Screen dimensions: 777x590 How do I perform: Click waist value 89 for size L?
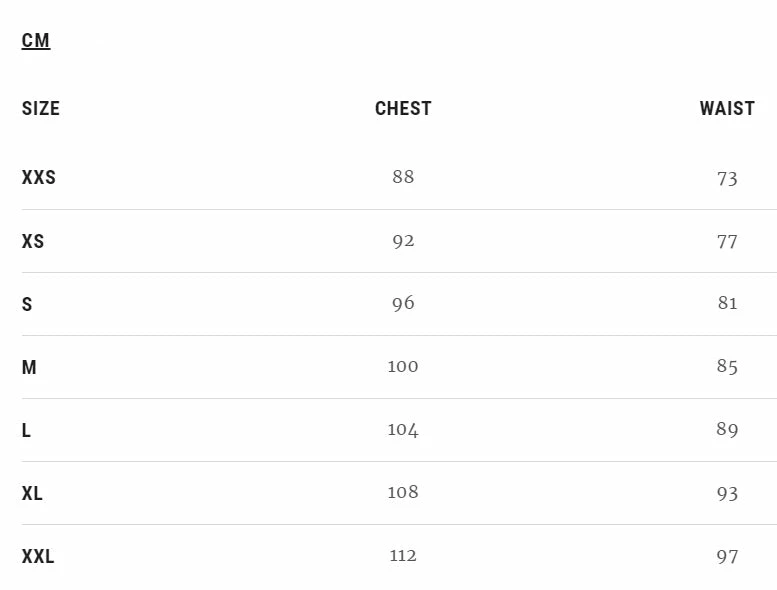point(727,430)
